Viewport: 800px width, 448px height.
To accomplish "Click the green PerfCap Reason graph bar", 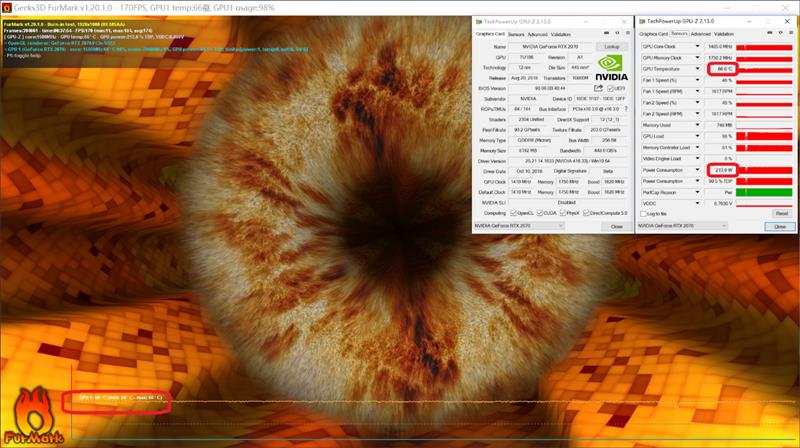I will (765, 192).
